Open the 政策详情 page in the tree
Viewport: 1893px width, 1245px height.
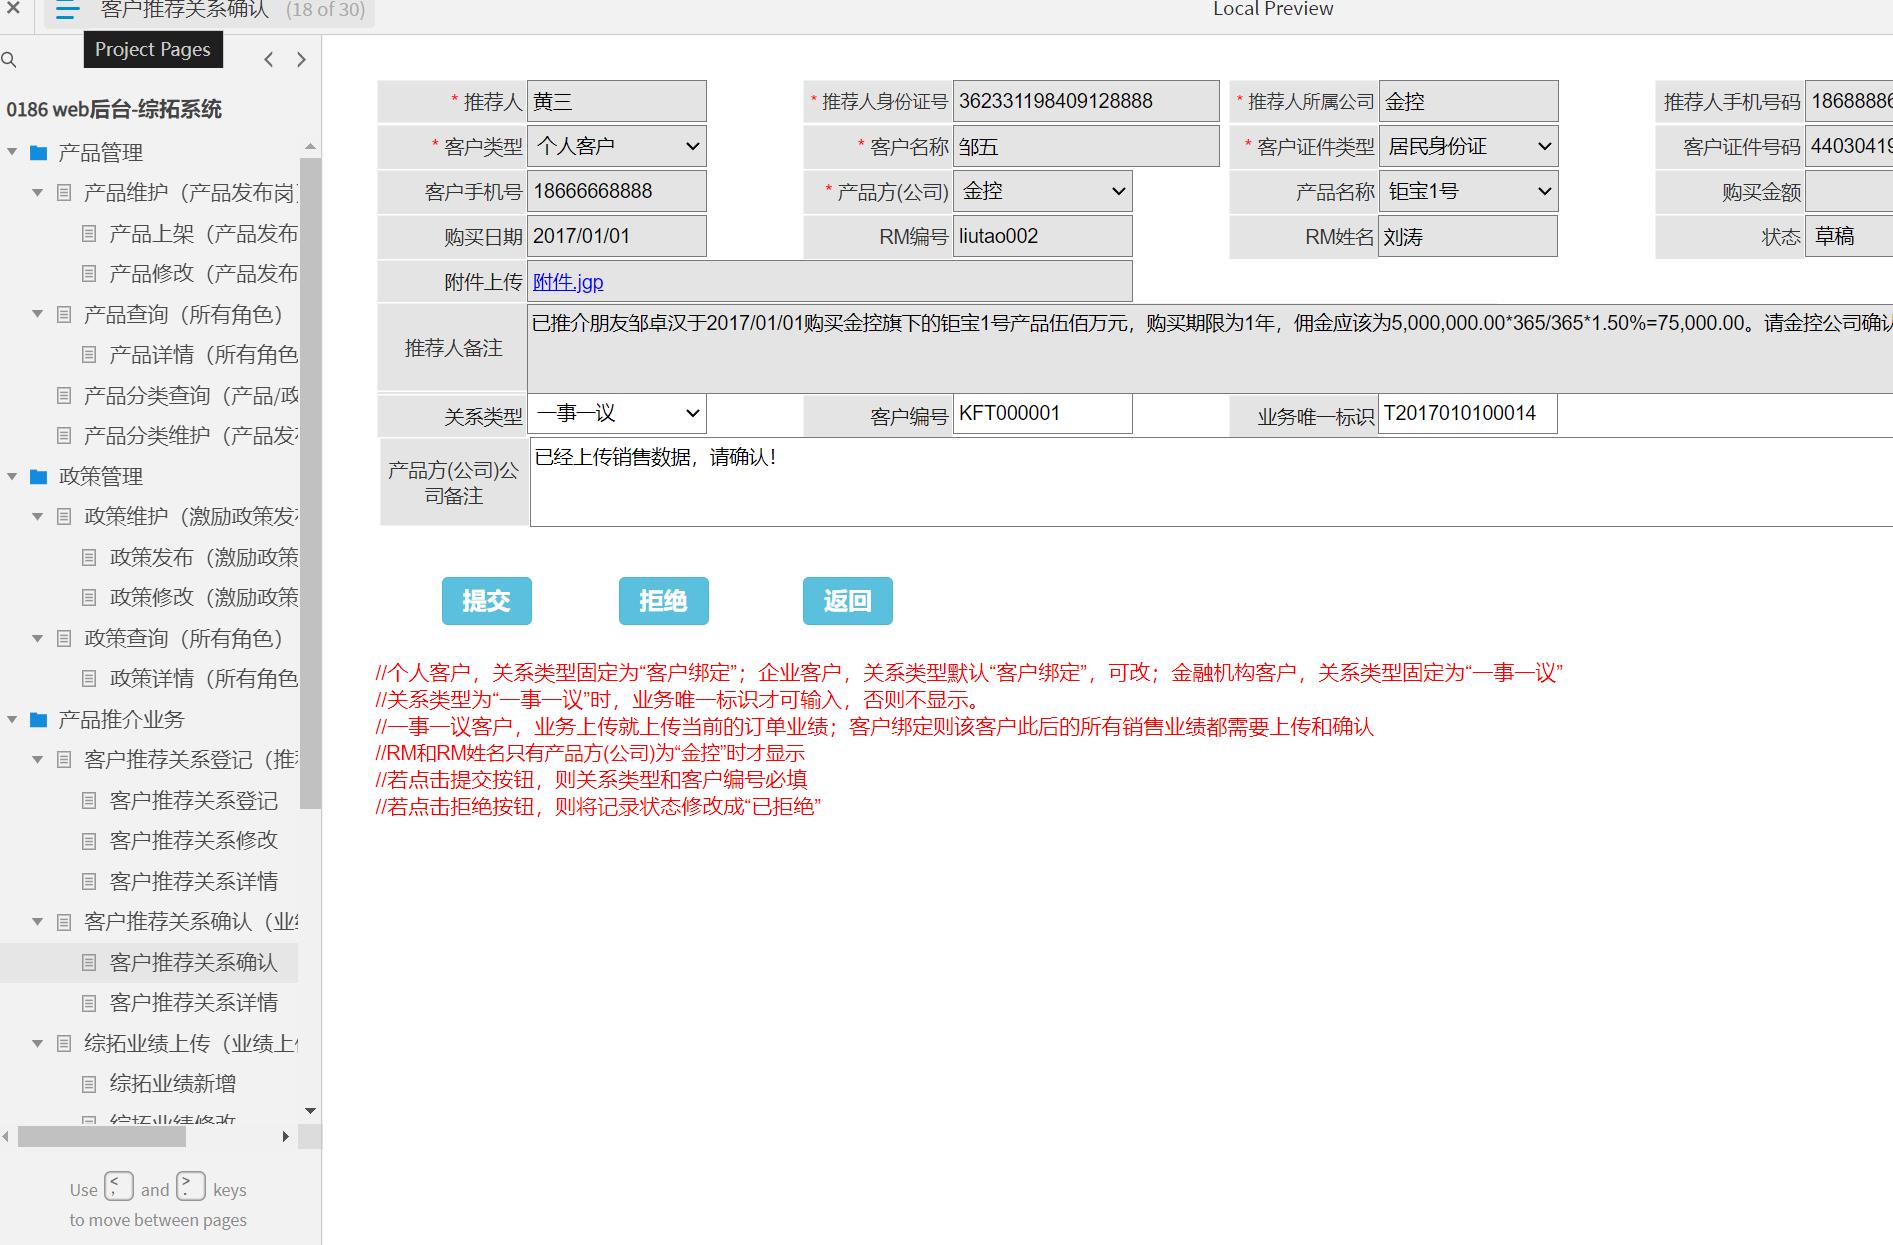[203, 679]
